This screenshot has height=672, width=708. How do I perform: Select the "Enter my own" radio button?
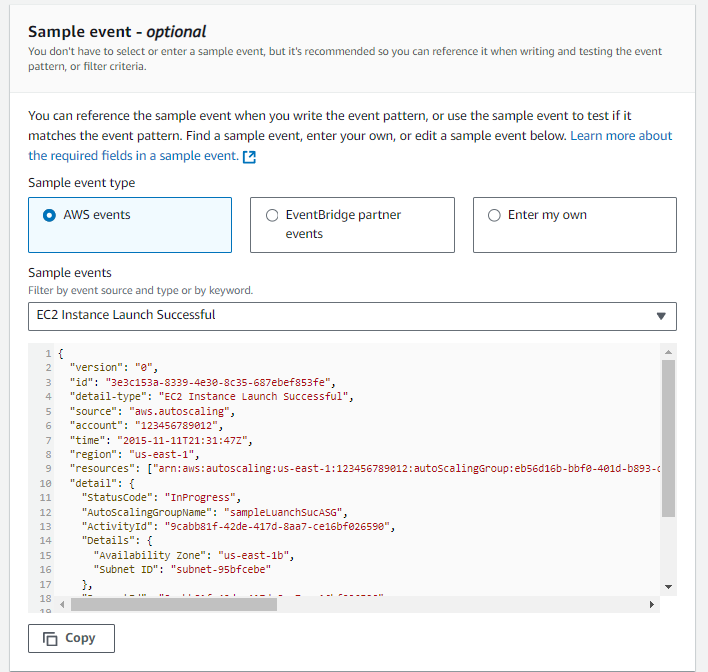493,215
